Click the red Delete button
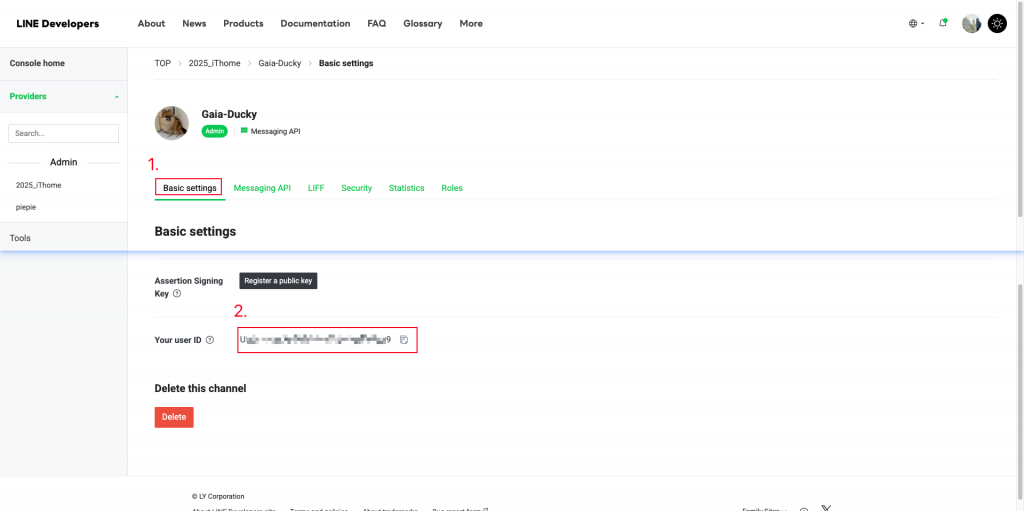Image resolution: width=1024 pixels, height=511 pixels. pyautogui.click(x=174, y=417)
